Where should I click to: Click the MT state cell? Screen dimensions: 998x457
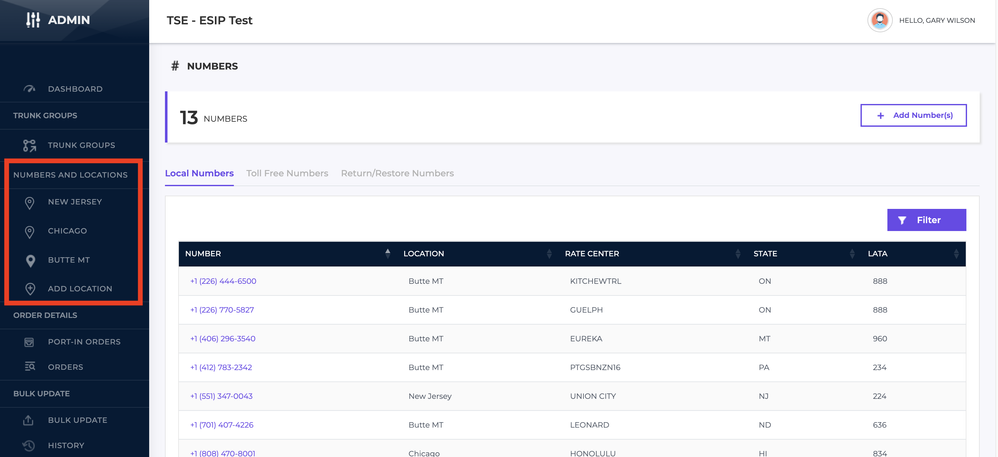coord(764,339)
